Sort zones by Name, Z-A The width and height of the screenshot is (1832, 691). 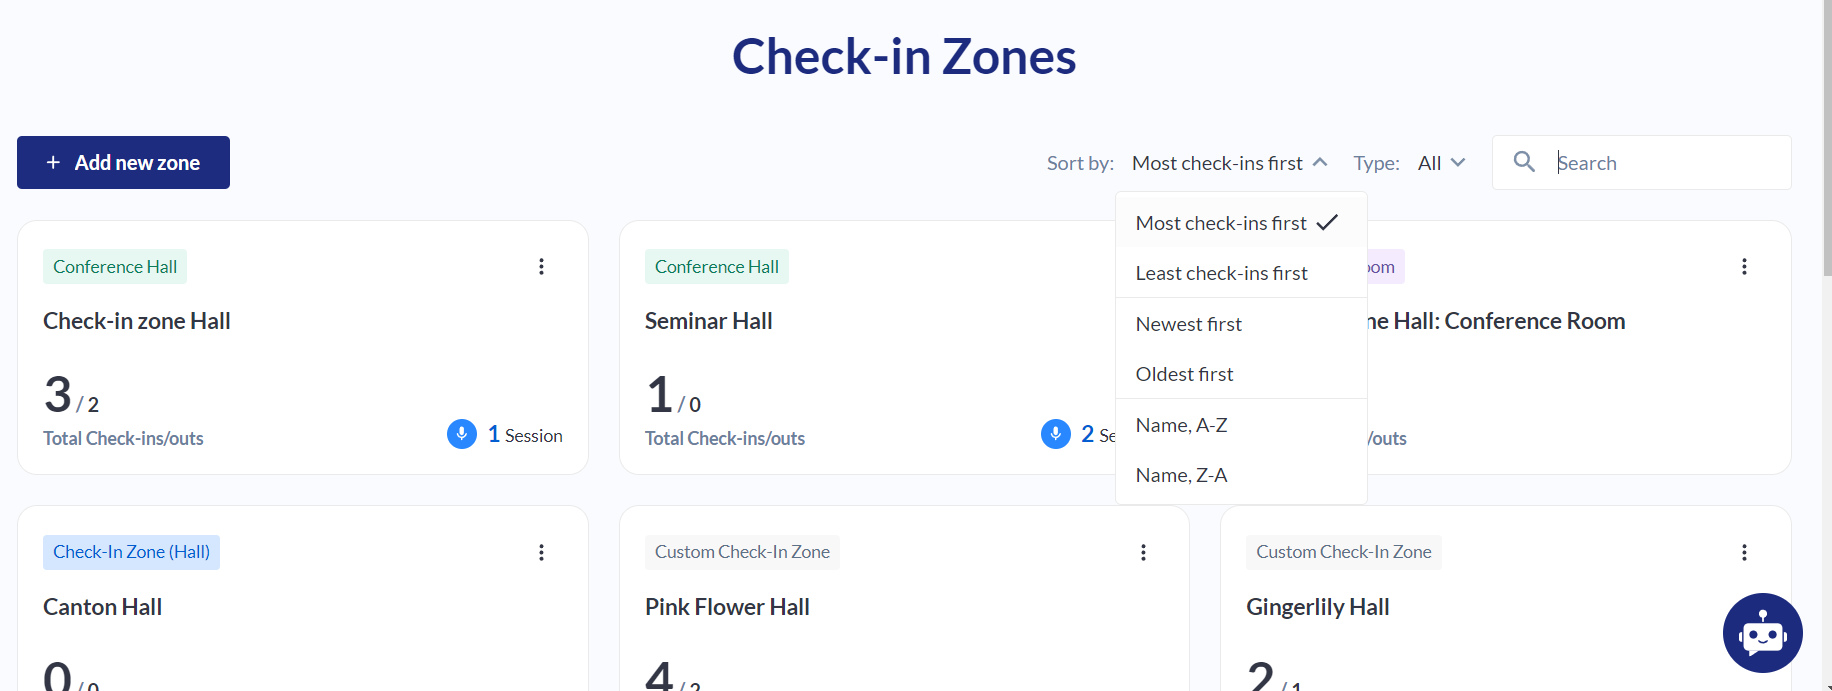click(x=1181, y=475)
